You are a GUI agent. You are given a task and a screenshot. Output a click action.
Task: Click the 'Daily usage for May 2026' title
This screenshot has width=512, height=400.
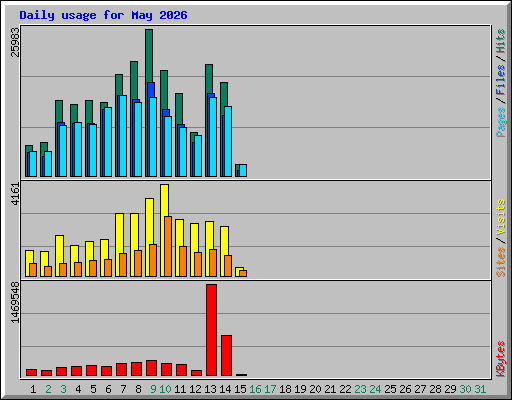pyautogui.click(x=103, y=15)
